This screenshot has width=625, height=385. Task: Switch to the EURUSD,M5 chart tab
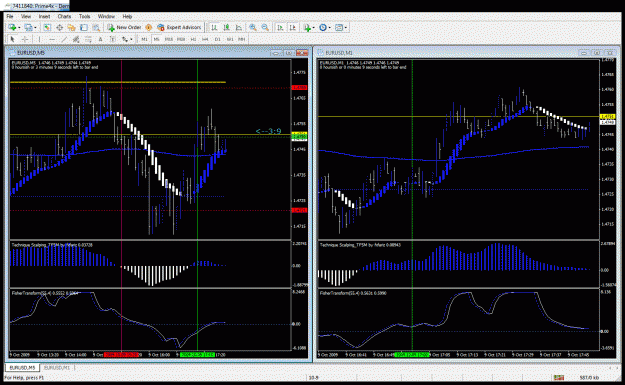[22, 367]
